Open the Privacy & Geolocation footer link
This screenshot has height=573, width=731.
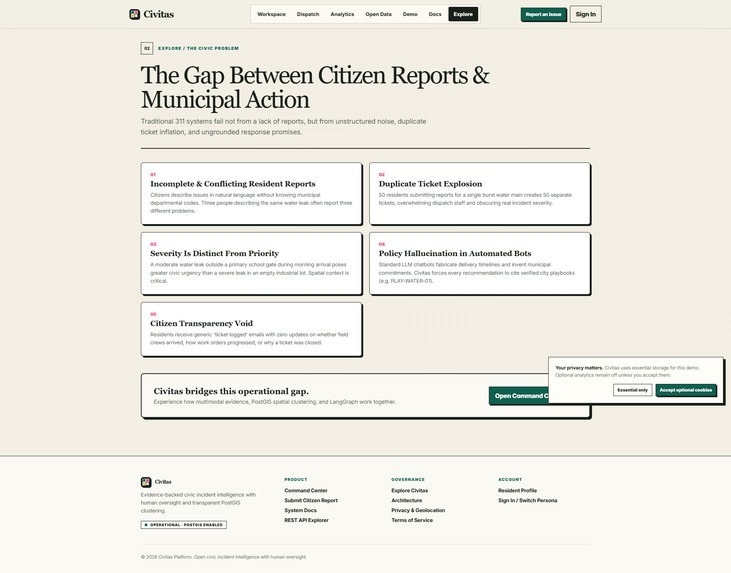point(418,511)
